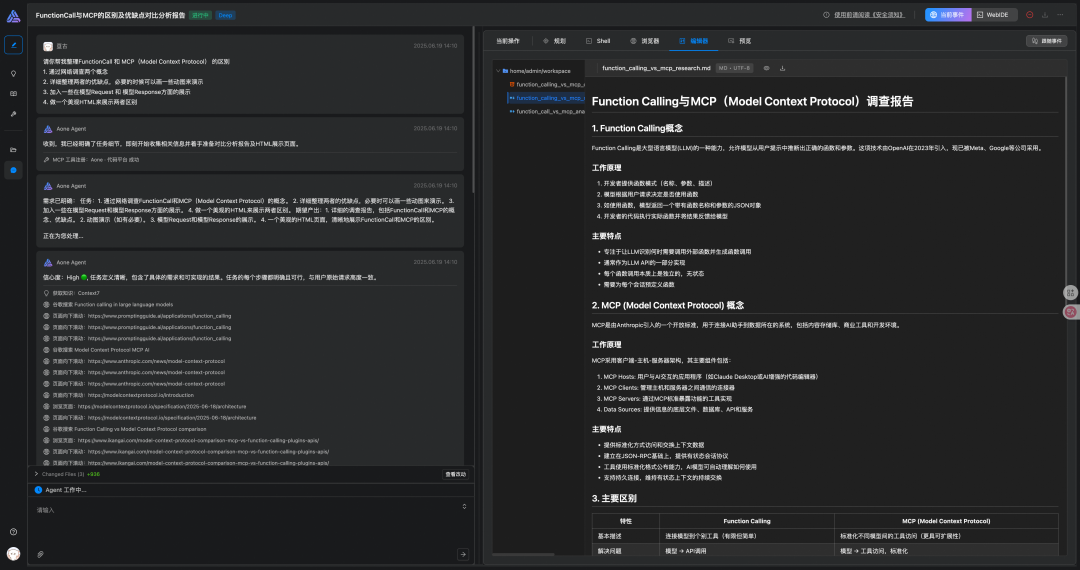This screenshot has width=1080, height=570.
Task: Click 谷歌搜索 Function calling in large language models
Action: 109,304
